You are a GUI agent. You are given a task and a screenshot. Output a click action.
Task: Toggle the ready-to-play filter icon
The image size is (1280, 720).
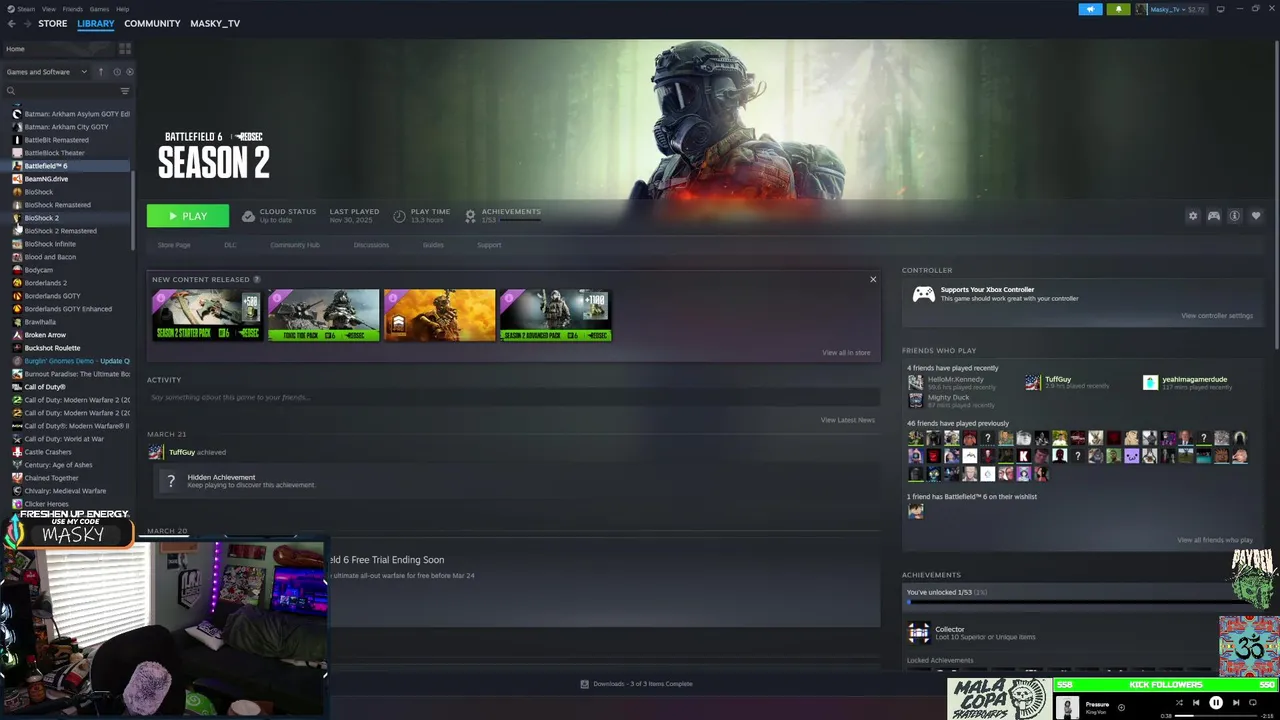click(x=130, y=72)
